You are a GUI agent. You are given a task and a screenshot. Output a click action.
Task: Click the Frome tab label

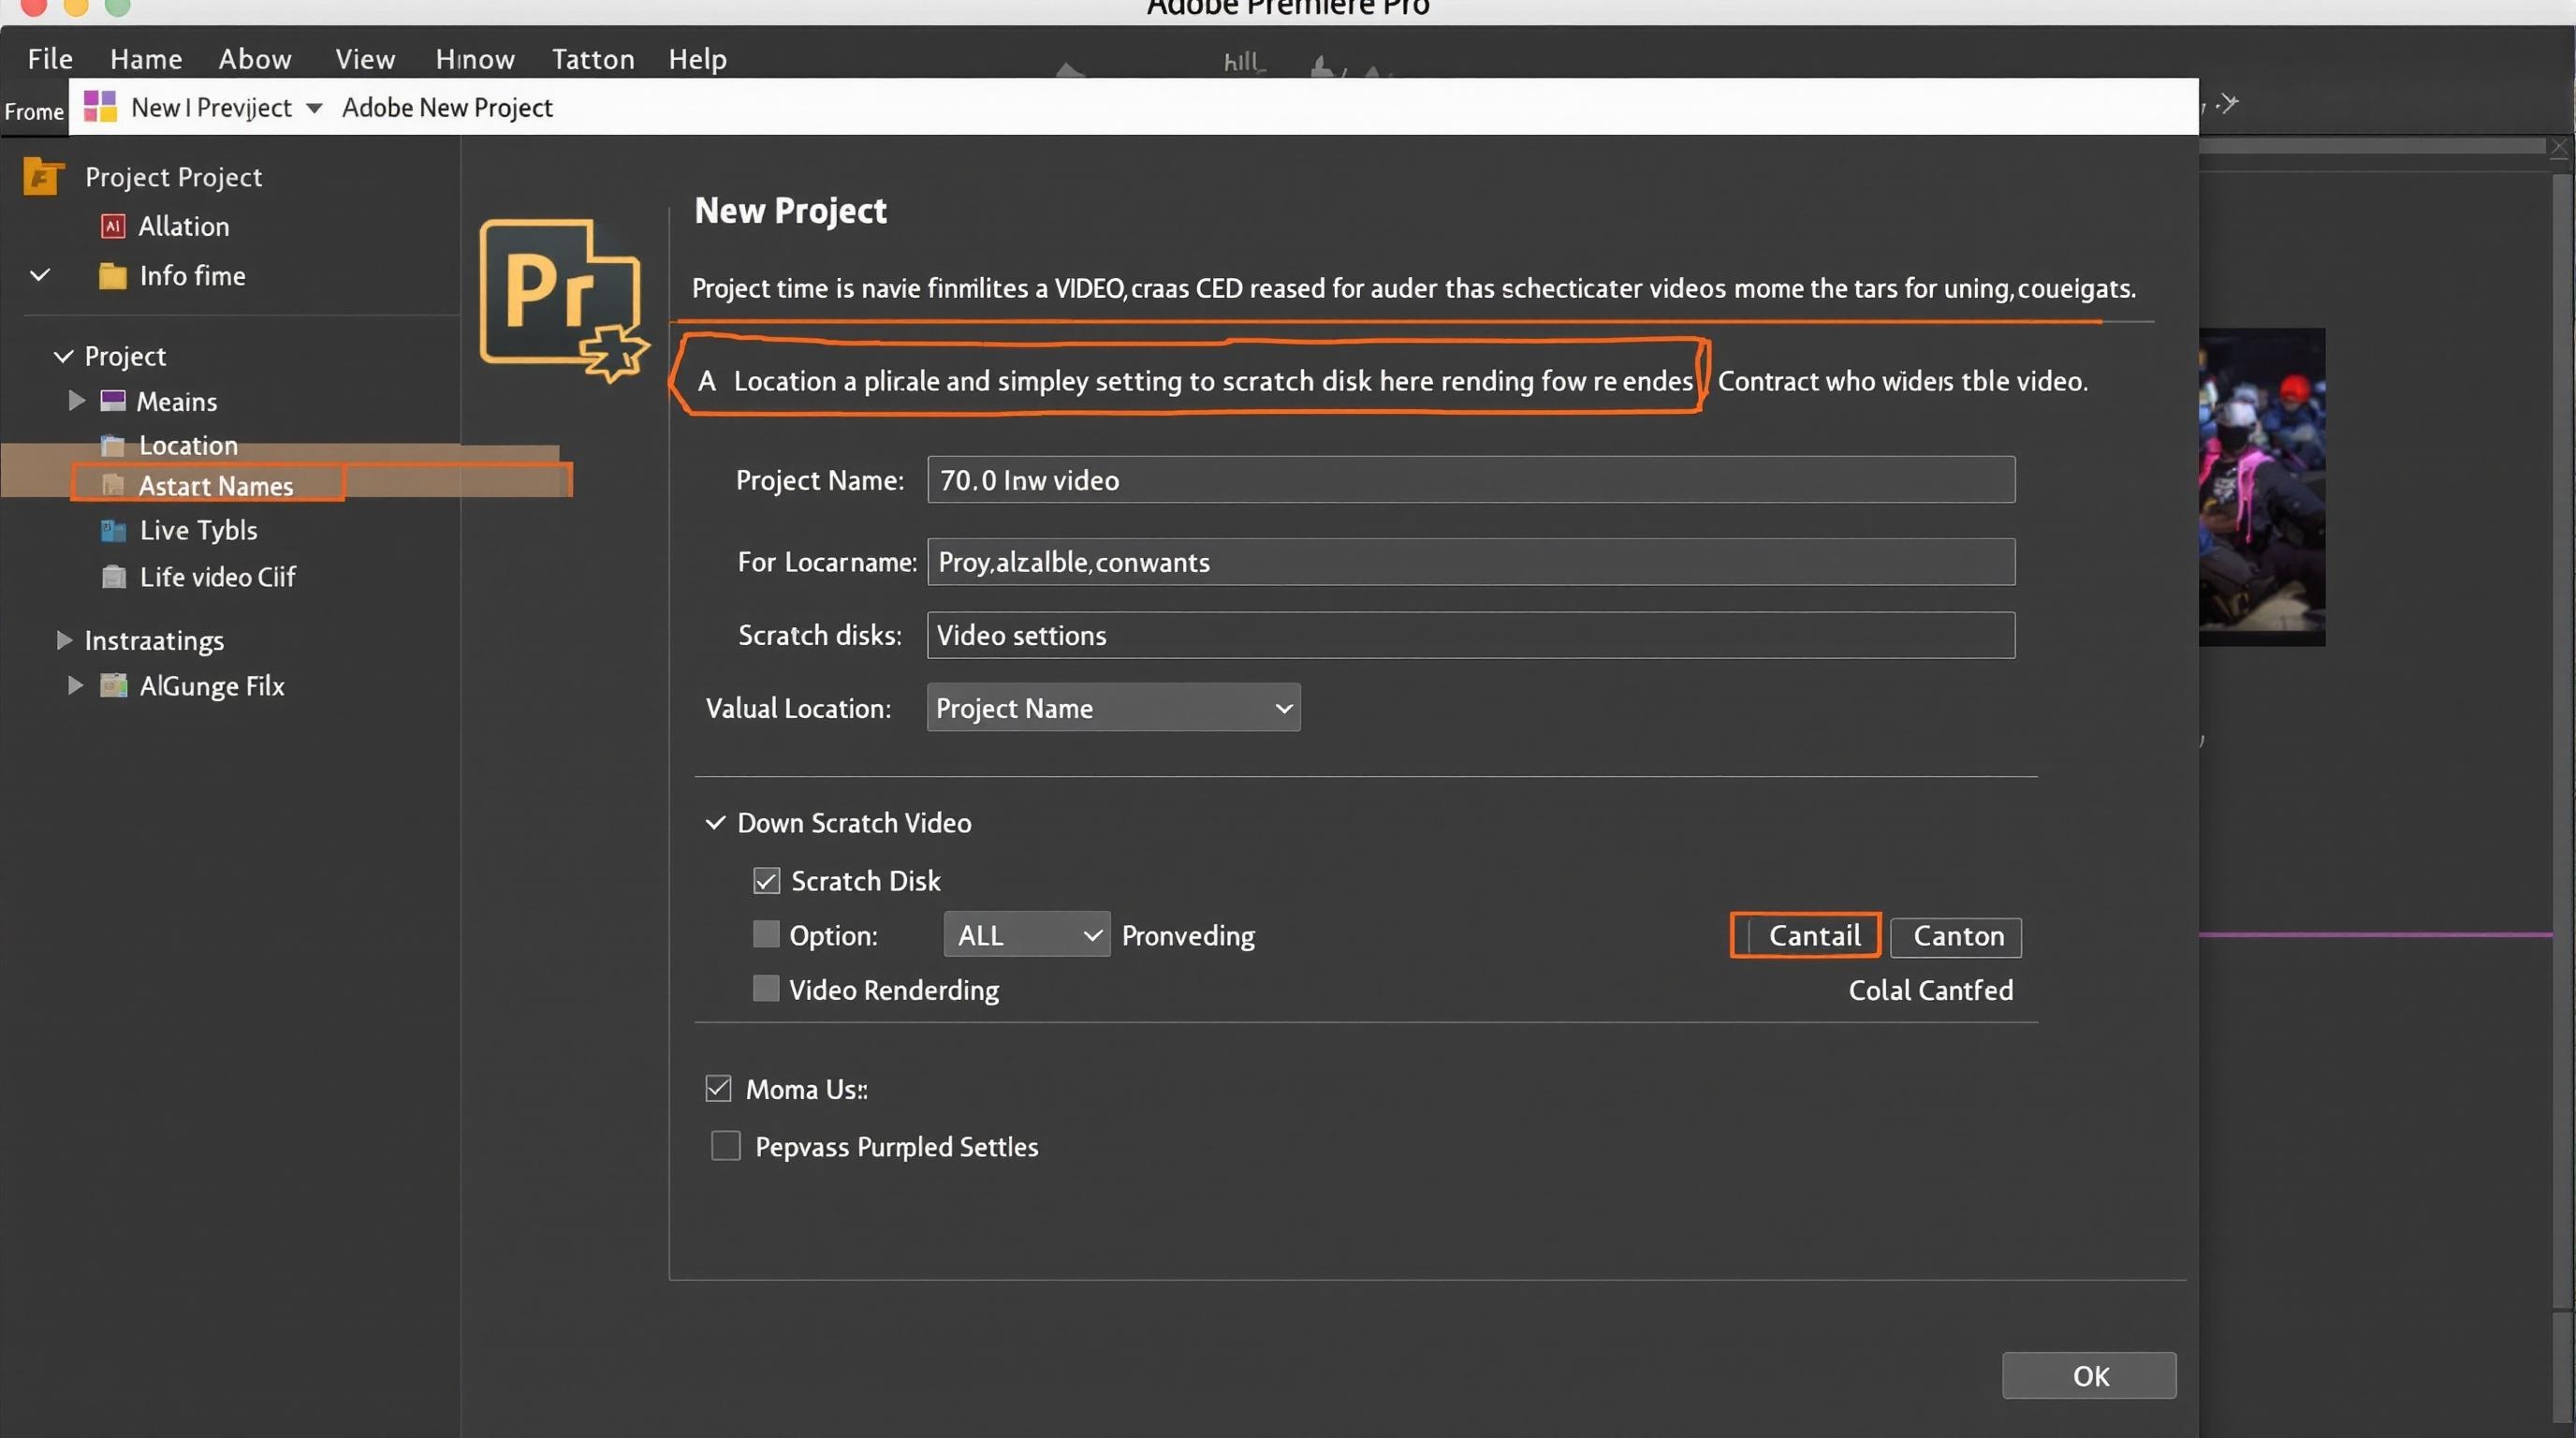click(34, 111)
